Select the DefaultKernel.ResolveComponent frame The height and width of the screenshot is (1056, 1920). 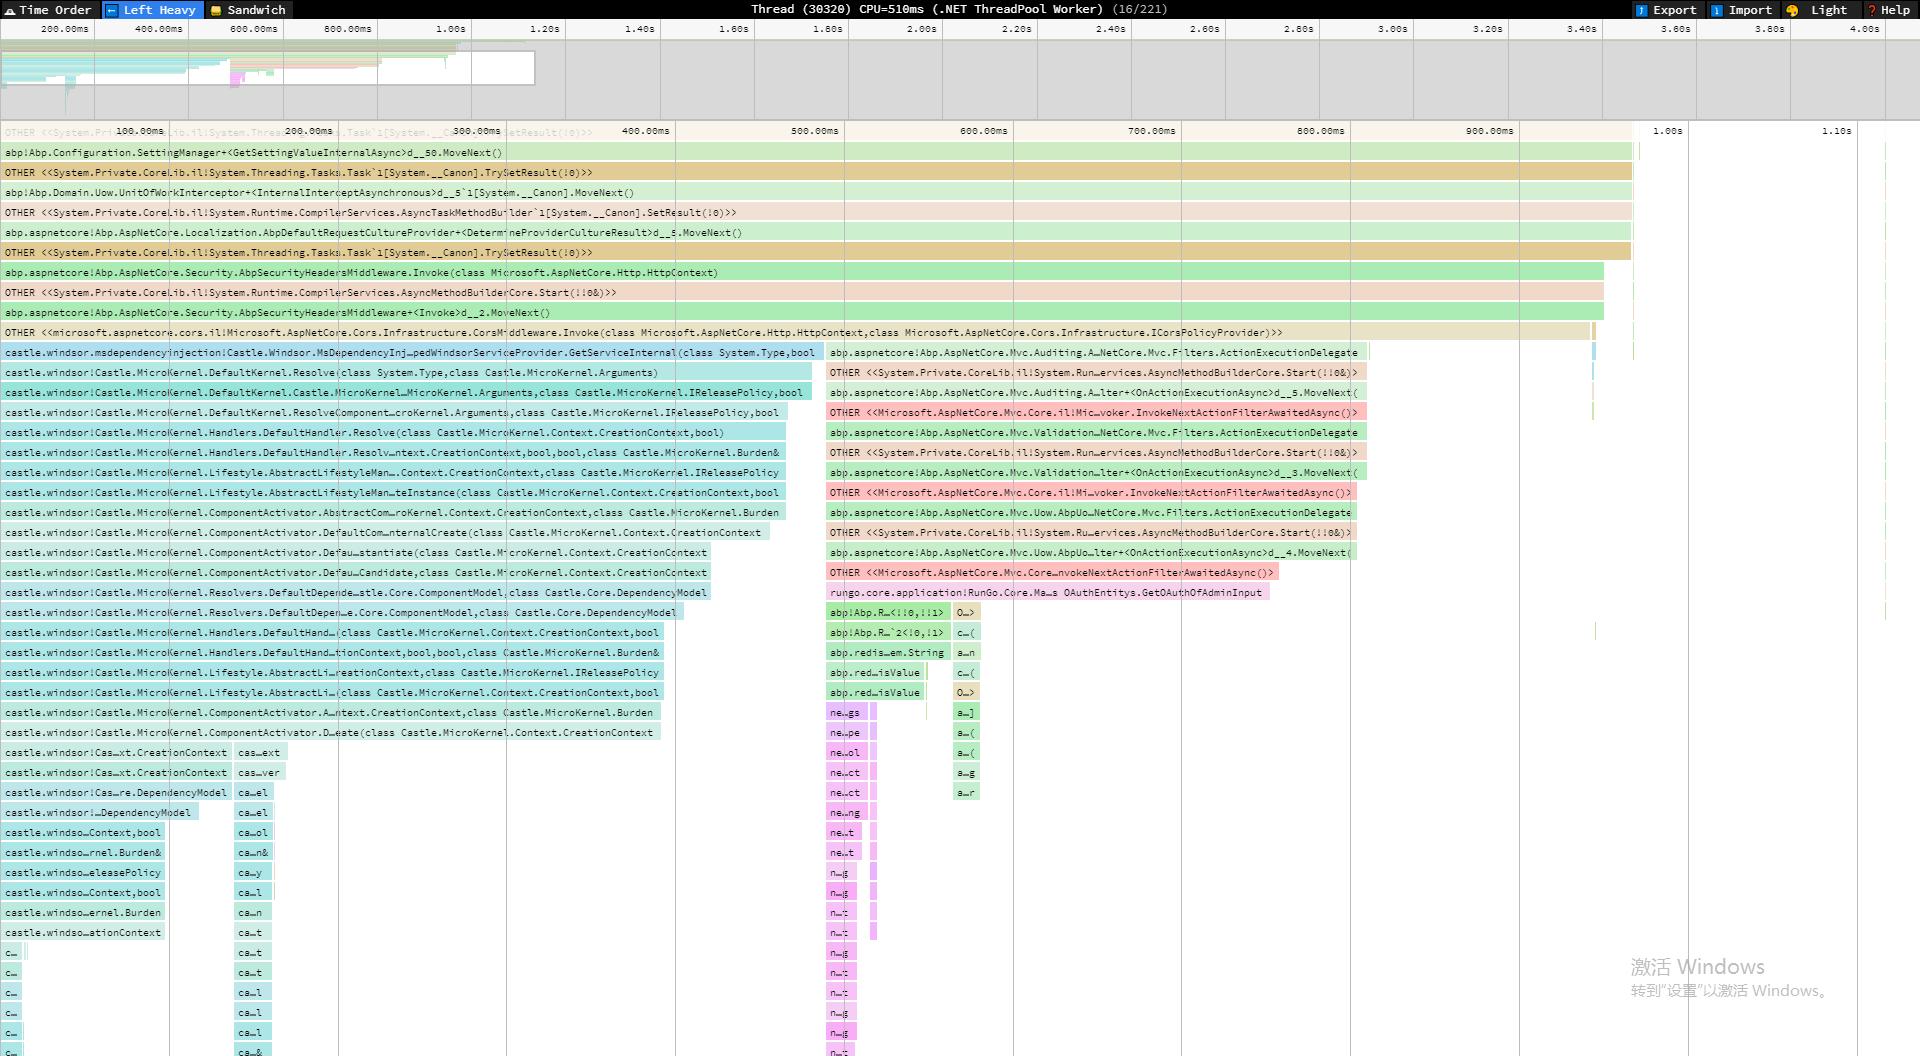[394, 412]
